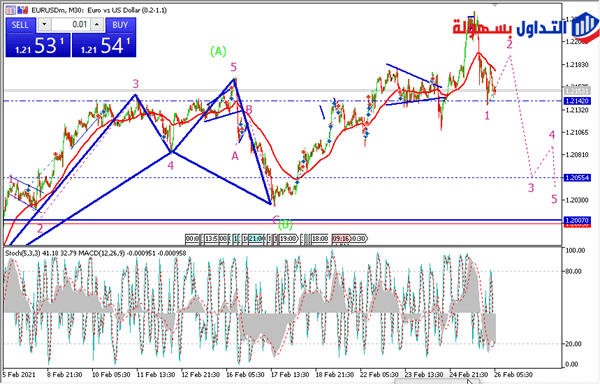Screen dimensions: 600x384
Task: Click the pink 09:16 event time marker
Action: 341,239
